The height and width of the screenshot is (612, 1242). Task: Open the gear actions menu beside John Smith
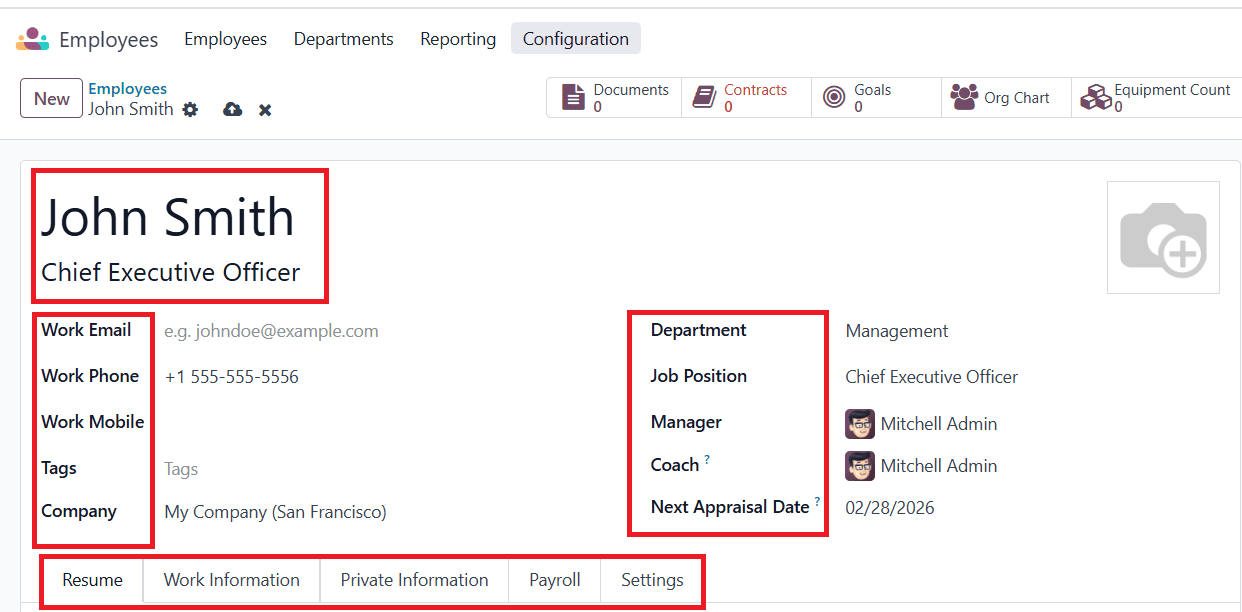[x=190, y=109]
